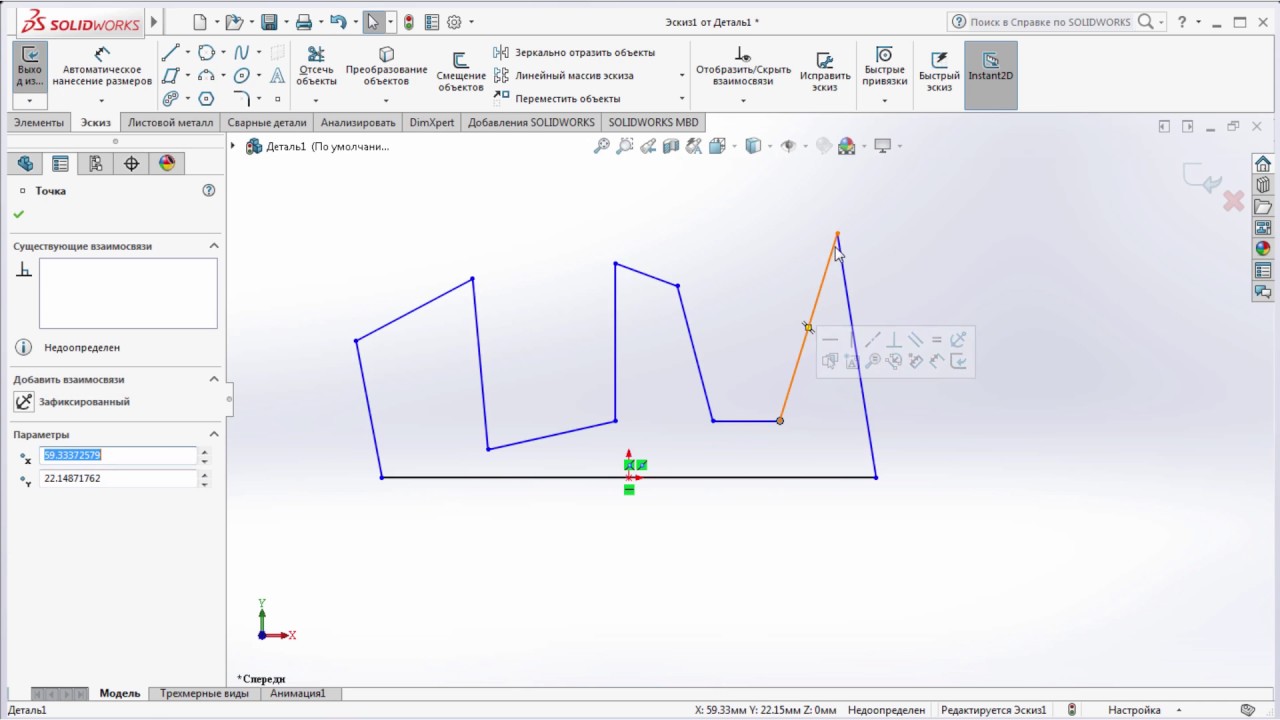Viewport: 1280px width, 720px height.
Task: Switch to Листовой металл tab
Action: tap(170, 122)
